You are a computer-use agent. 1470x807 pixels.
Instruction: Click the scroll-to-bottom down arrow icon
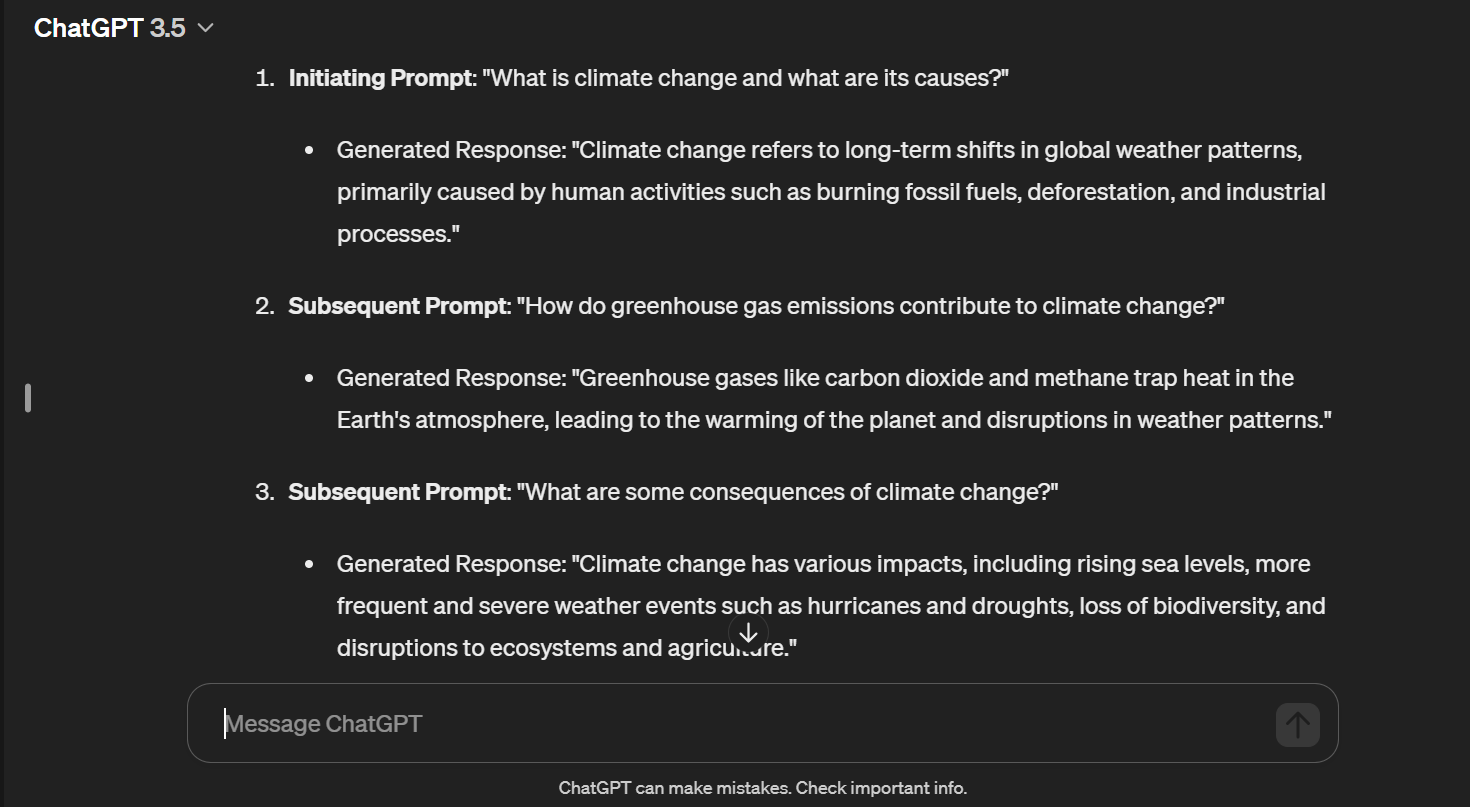coord(748,632)
